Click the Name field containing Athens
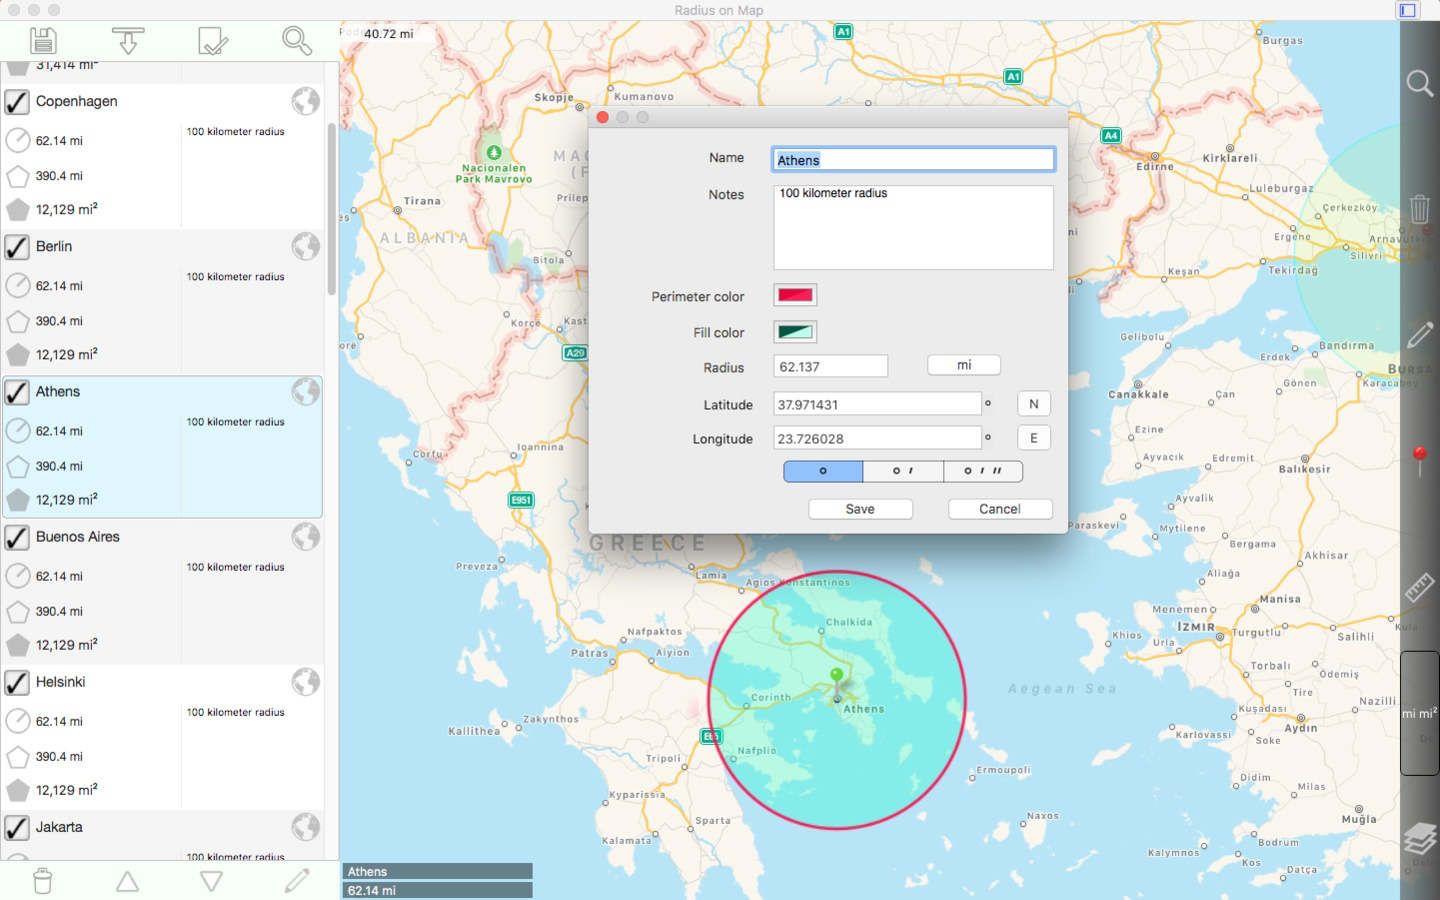The width and height of the screenshot is (1440, 900). 914,159
